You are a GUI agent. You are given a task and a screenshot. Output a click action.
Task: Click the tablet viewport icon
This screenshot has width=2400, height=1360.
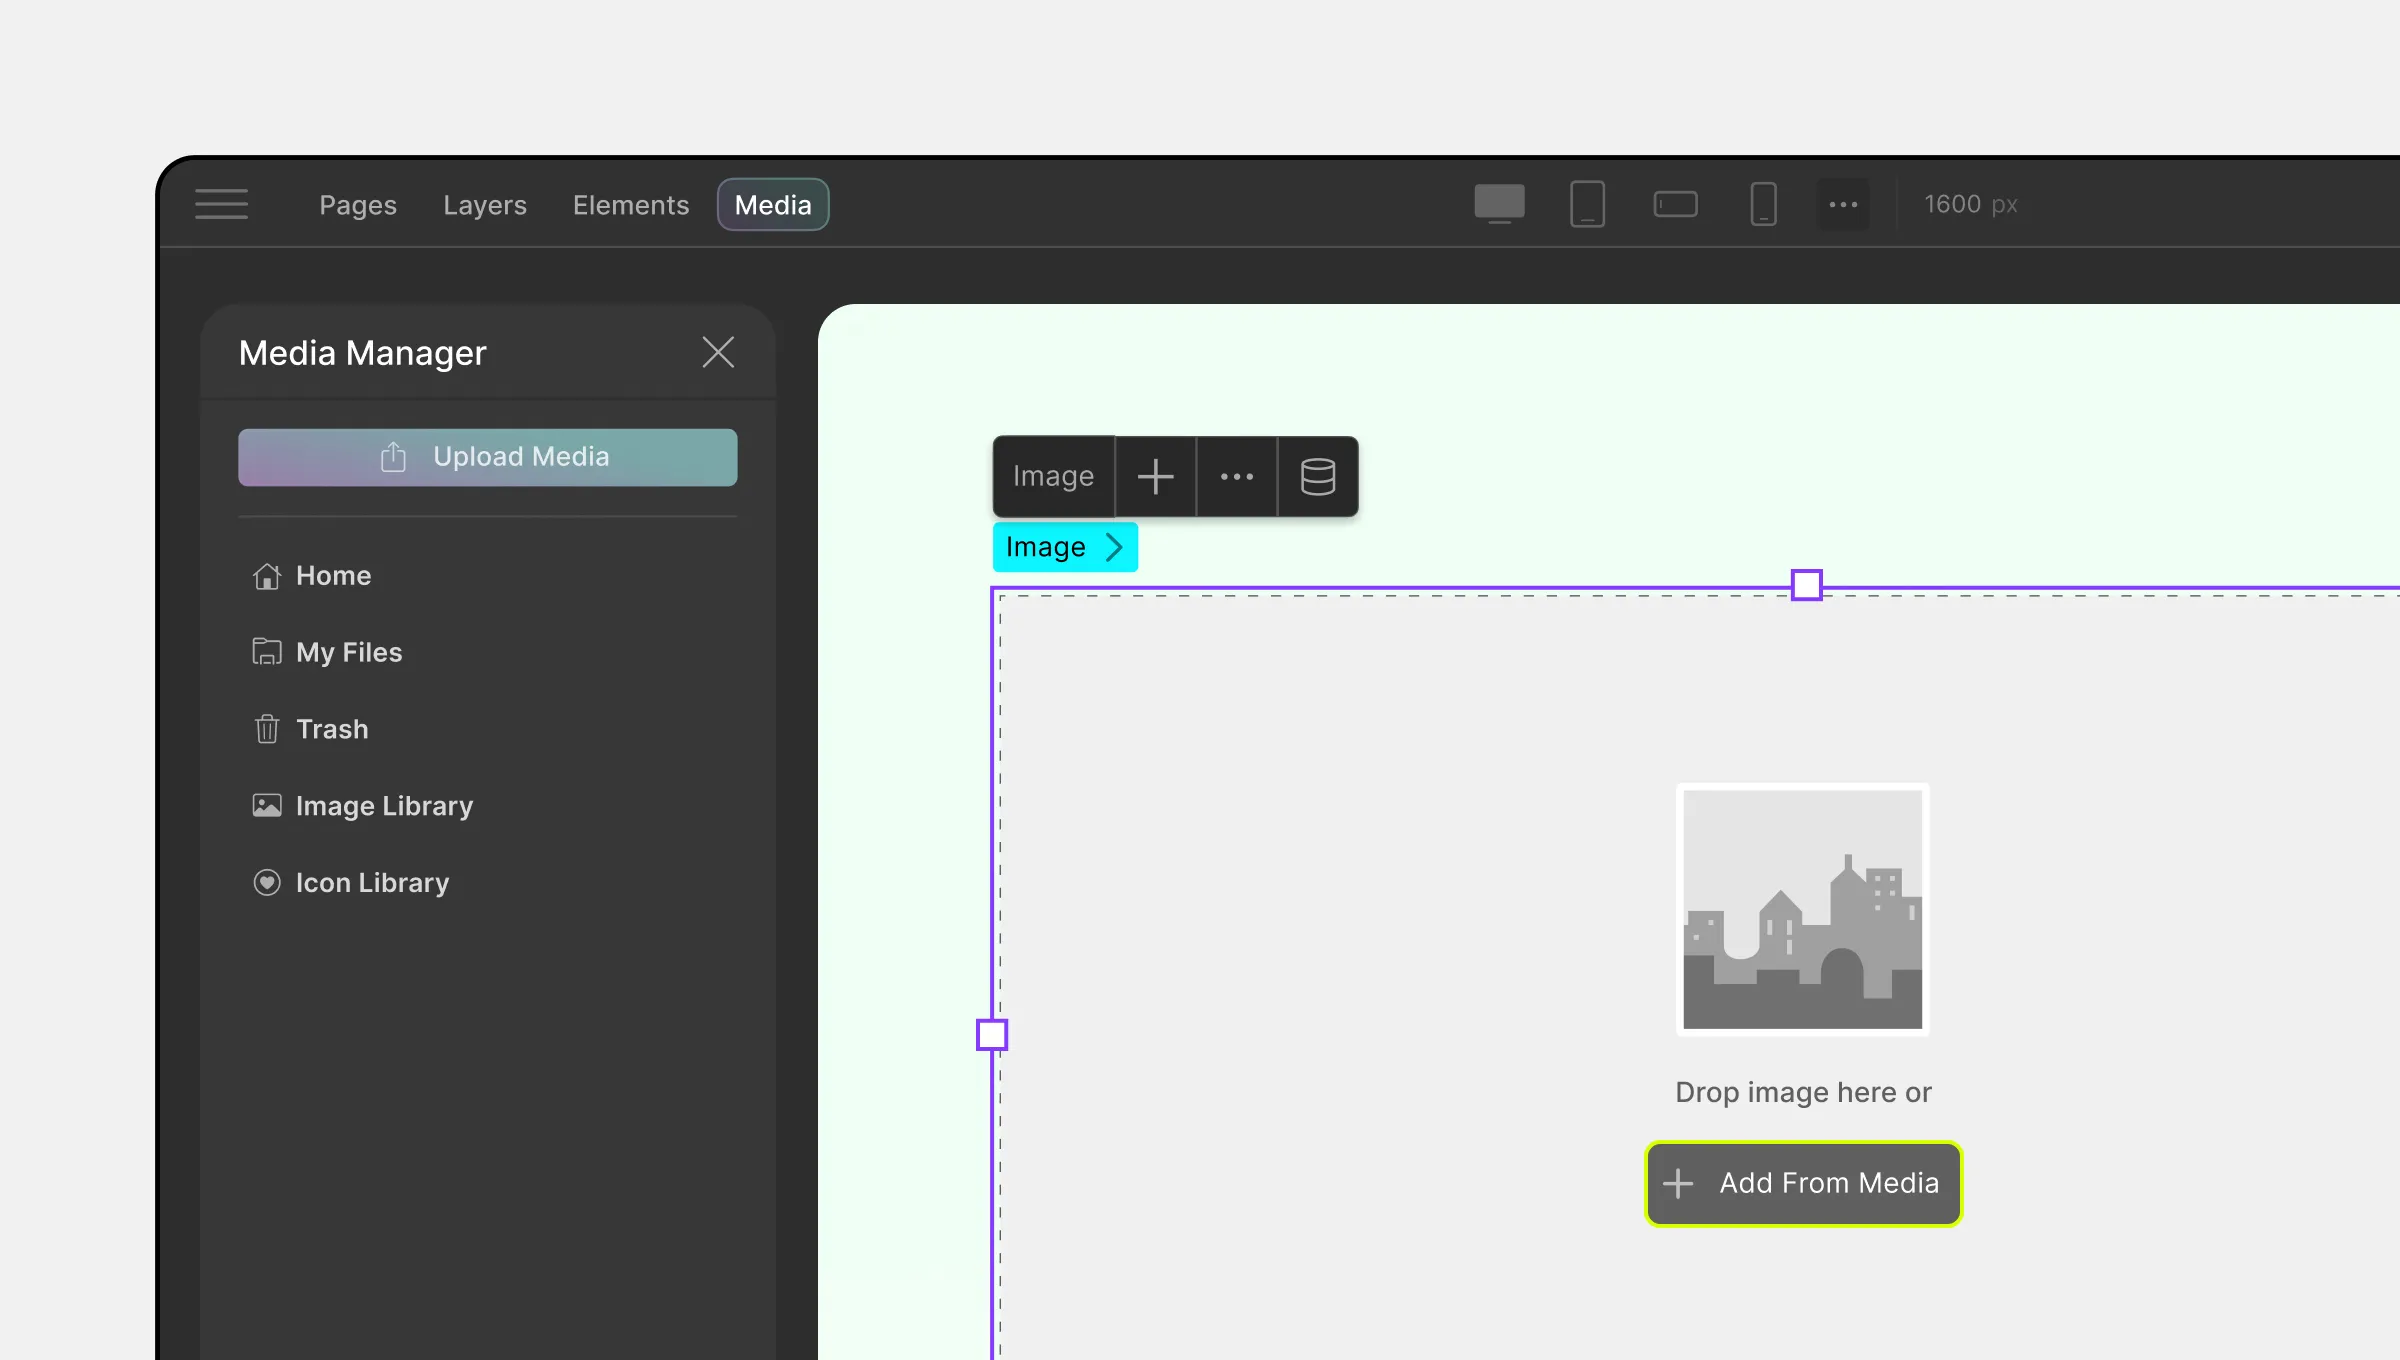pos(1587,204)
